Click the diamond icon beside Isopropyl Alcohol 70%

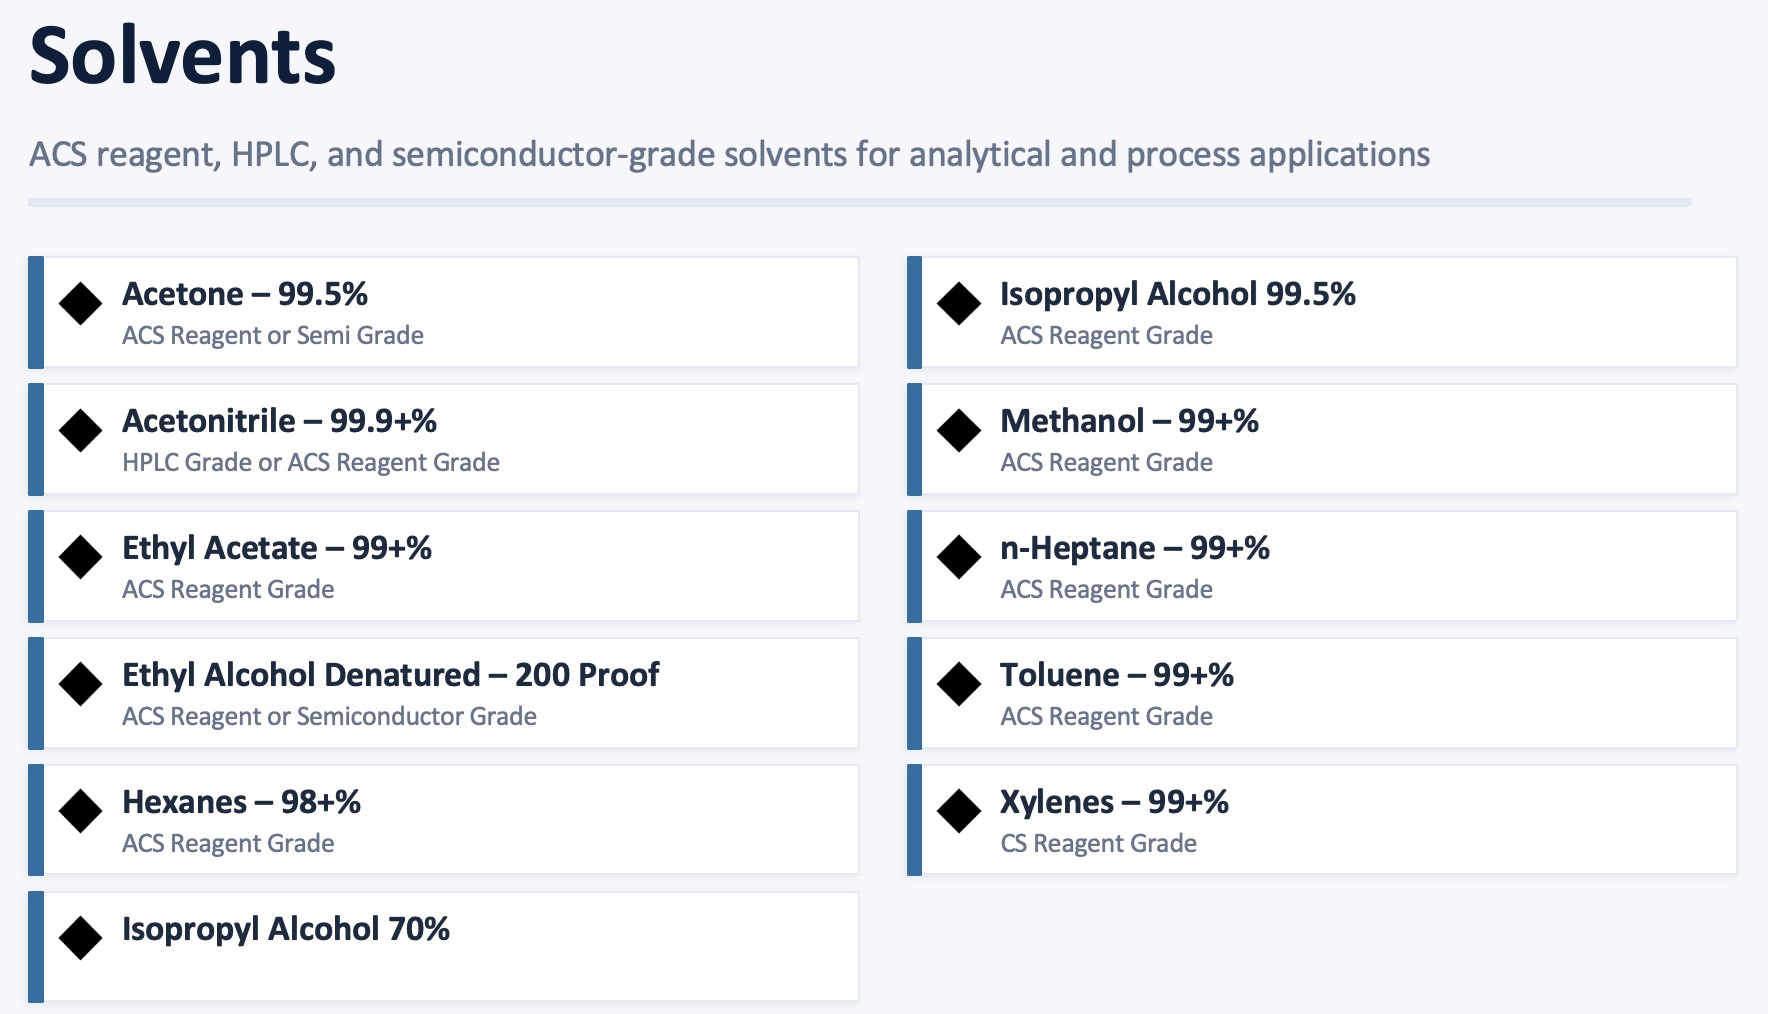(x=81, y=938)
